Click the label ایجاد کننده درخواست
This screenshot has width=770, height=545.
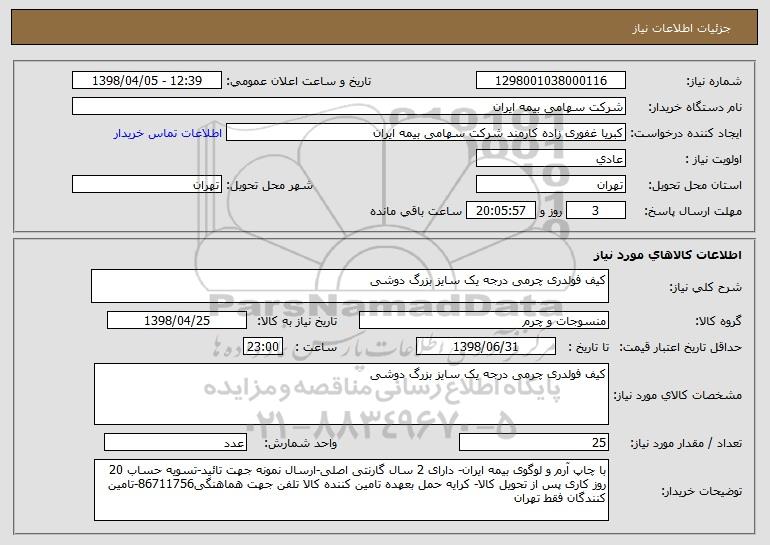click(x=686, y=134)
